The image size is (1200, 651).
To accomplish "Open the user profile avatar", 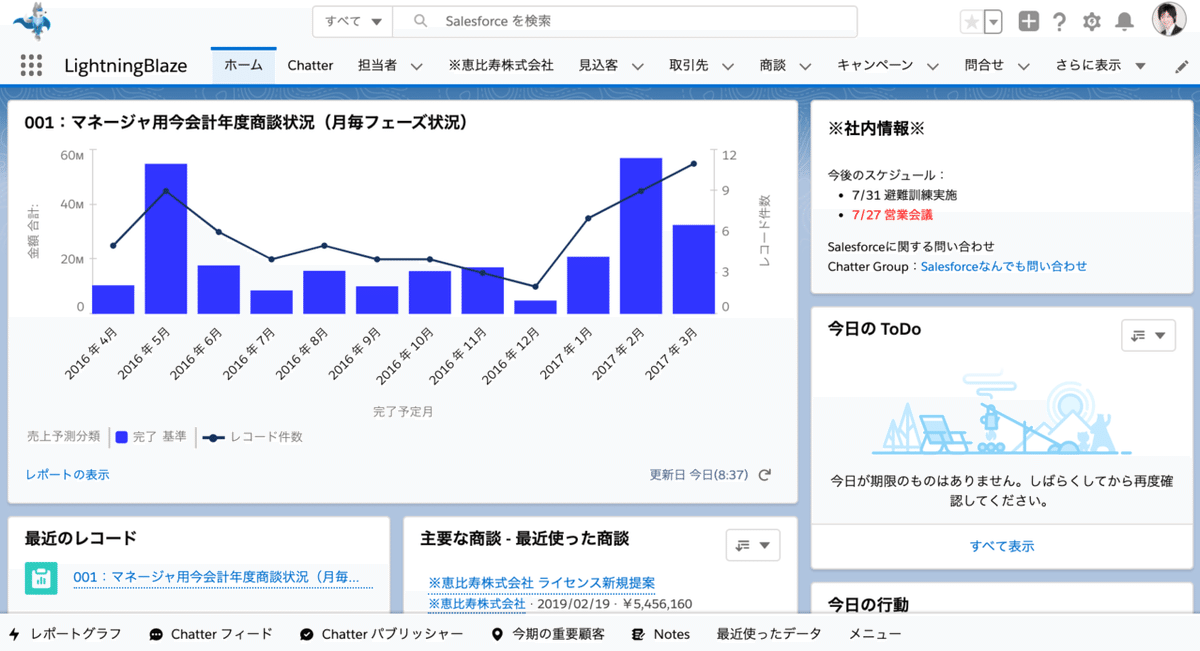I will pyautogui.click(x=1169, y=20).
